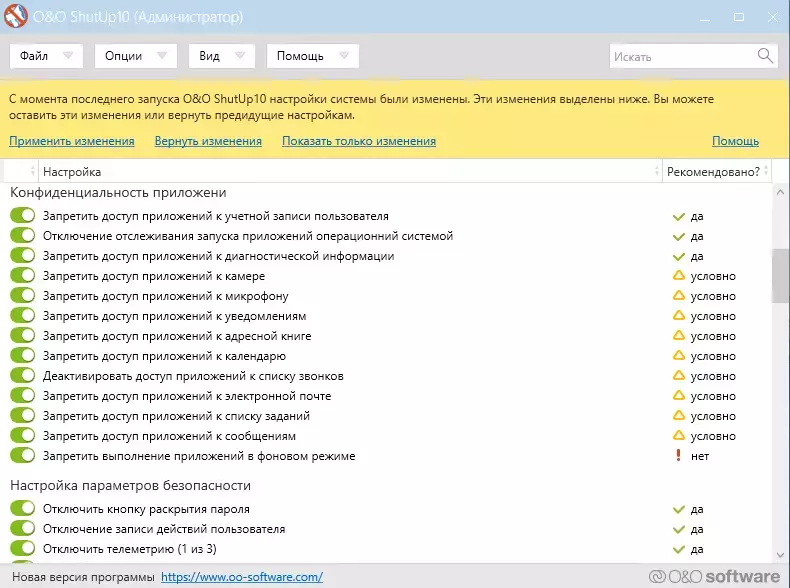Click the triangle icon for e-mail row
Viewport: 790px width, 588px height.
(x=679, y=396)
